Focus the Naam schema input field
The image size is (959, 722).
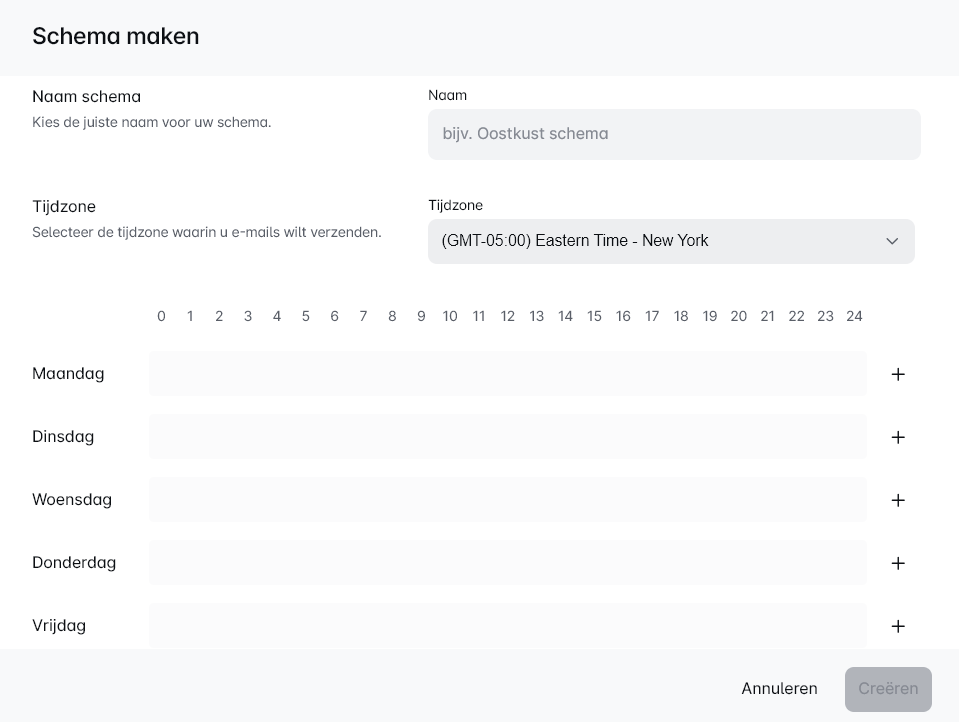(674, 134)
